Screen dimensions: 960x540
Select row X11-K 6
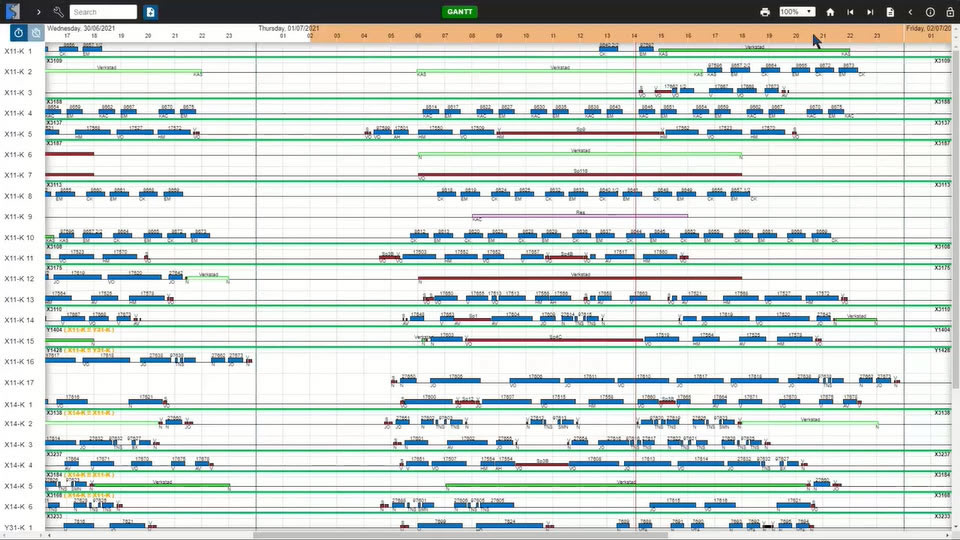[18, 155]
